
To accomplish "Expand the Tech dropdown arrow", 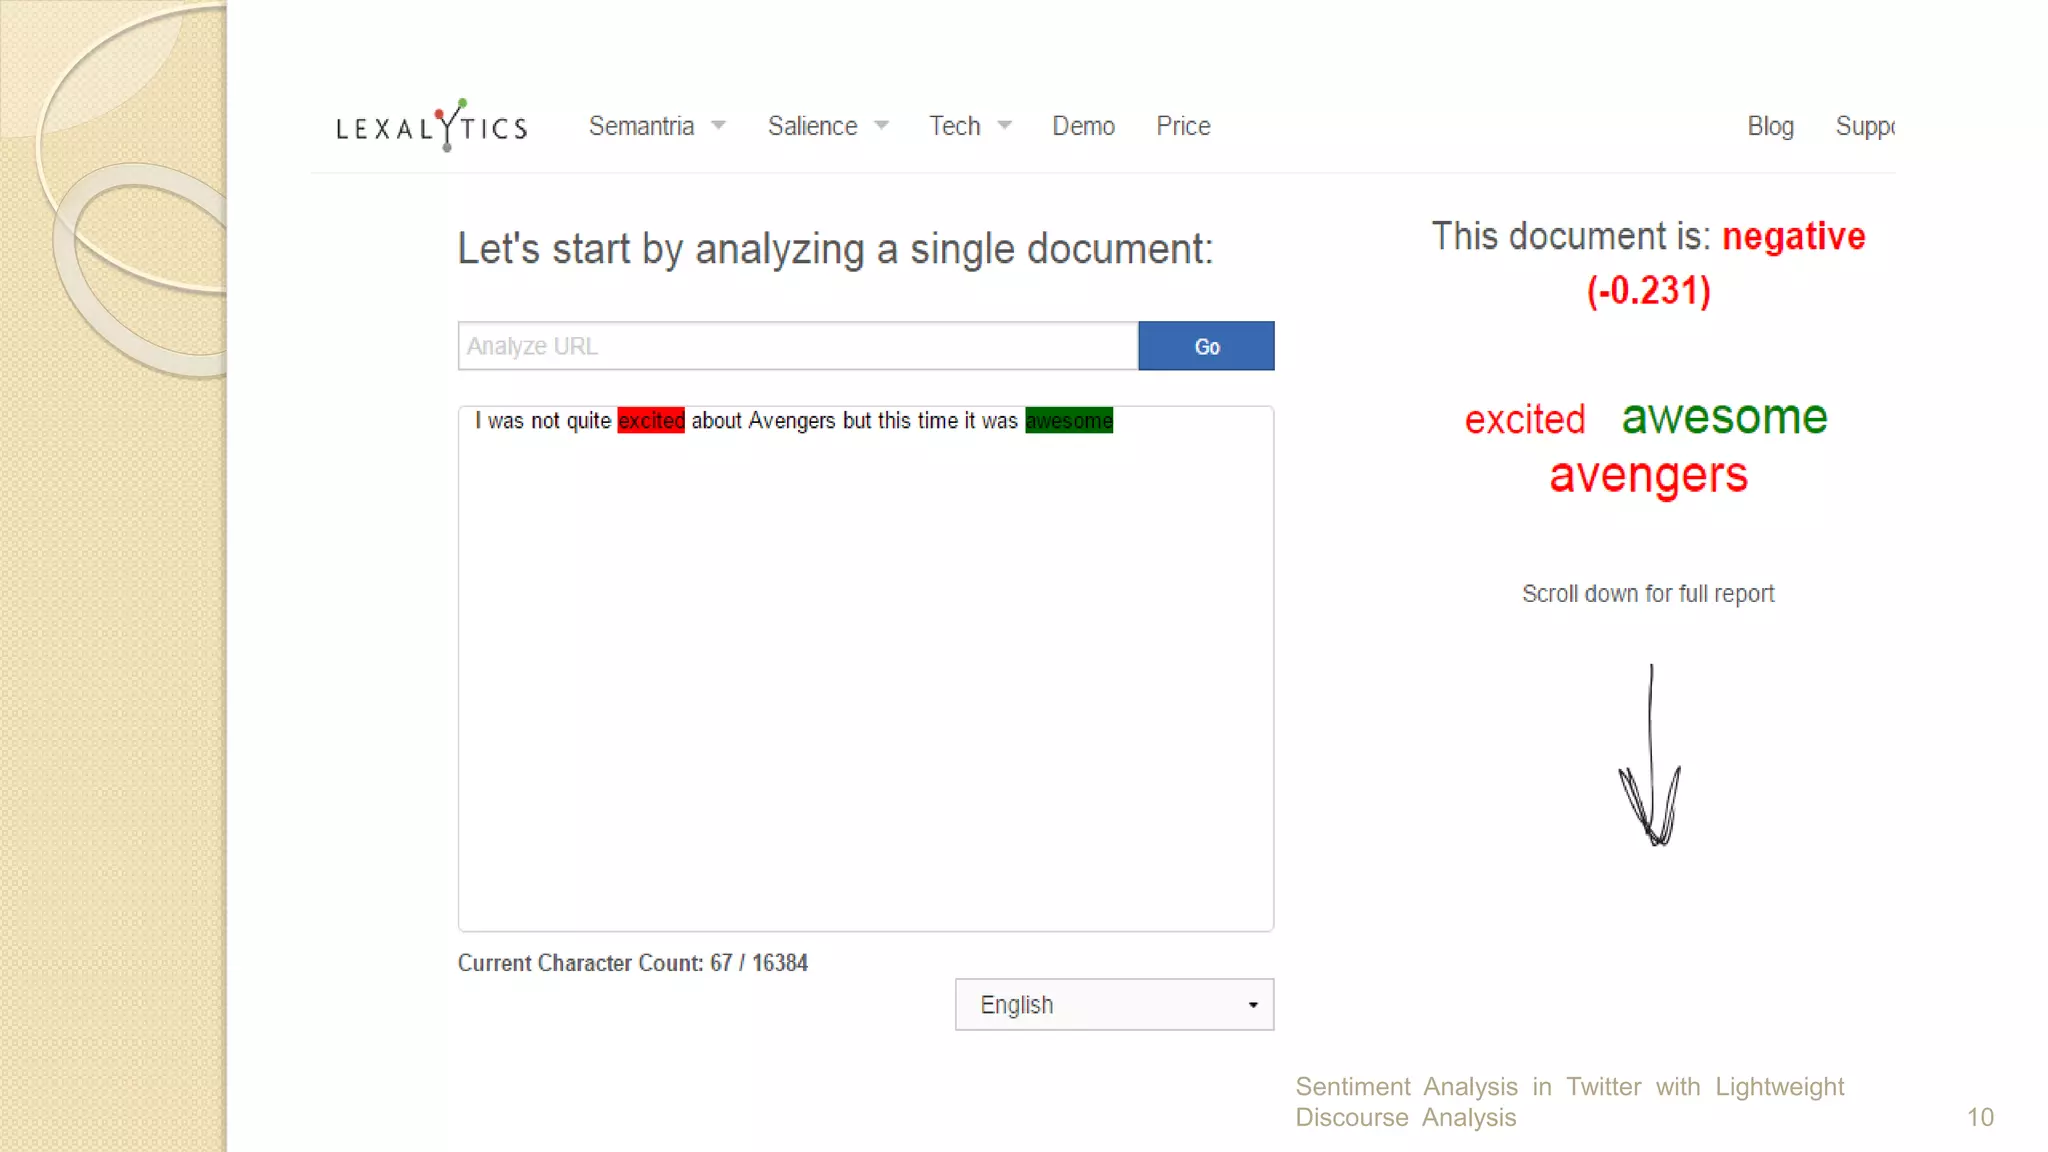I will pos(1005,126).
